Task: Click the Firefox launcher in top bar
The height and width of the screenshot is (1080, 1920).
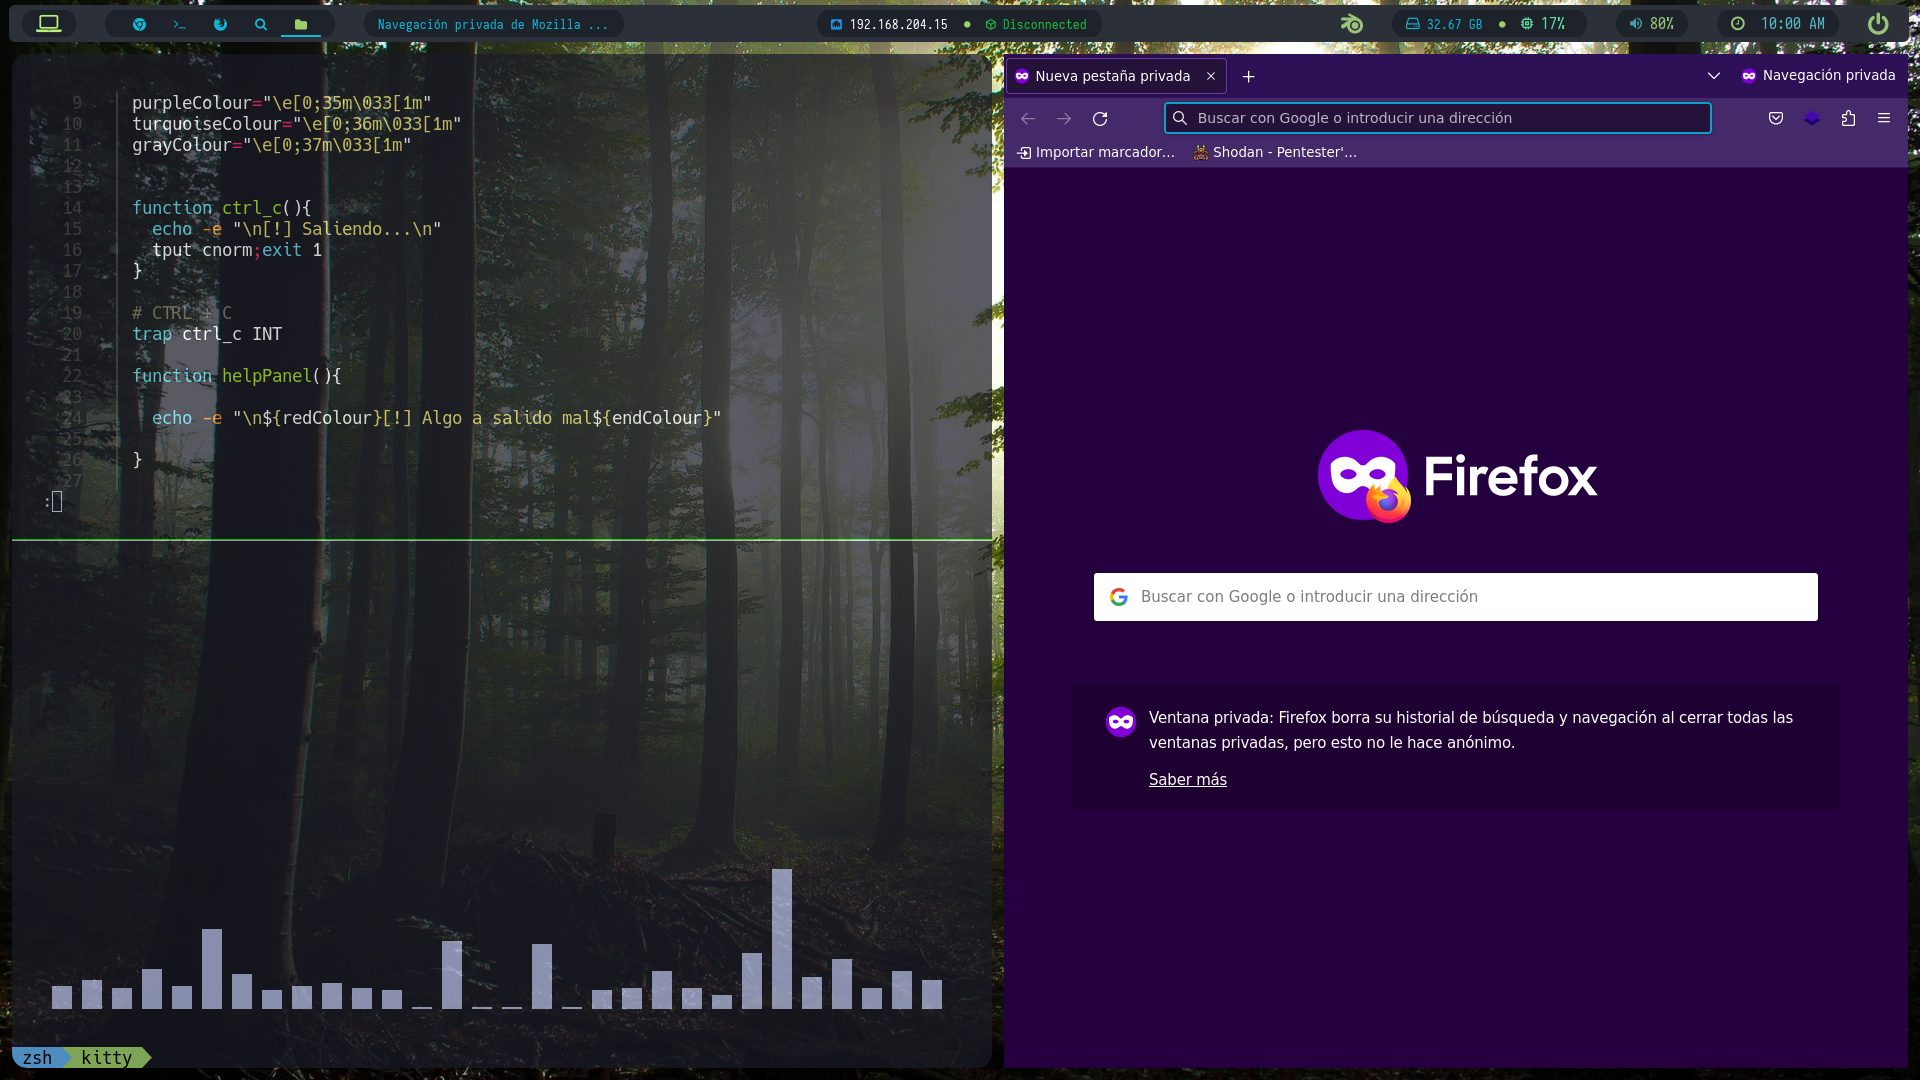Action: click(220, 24)
